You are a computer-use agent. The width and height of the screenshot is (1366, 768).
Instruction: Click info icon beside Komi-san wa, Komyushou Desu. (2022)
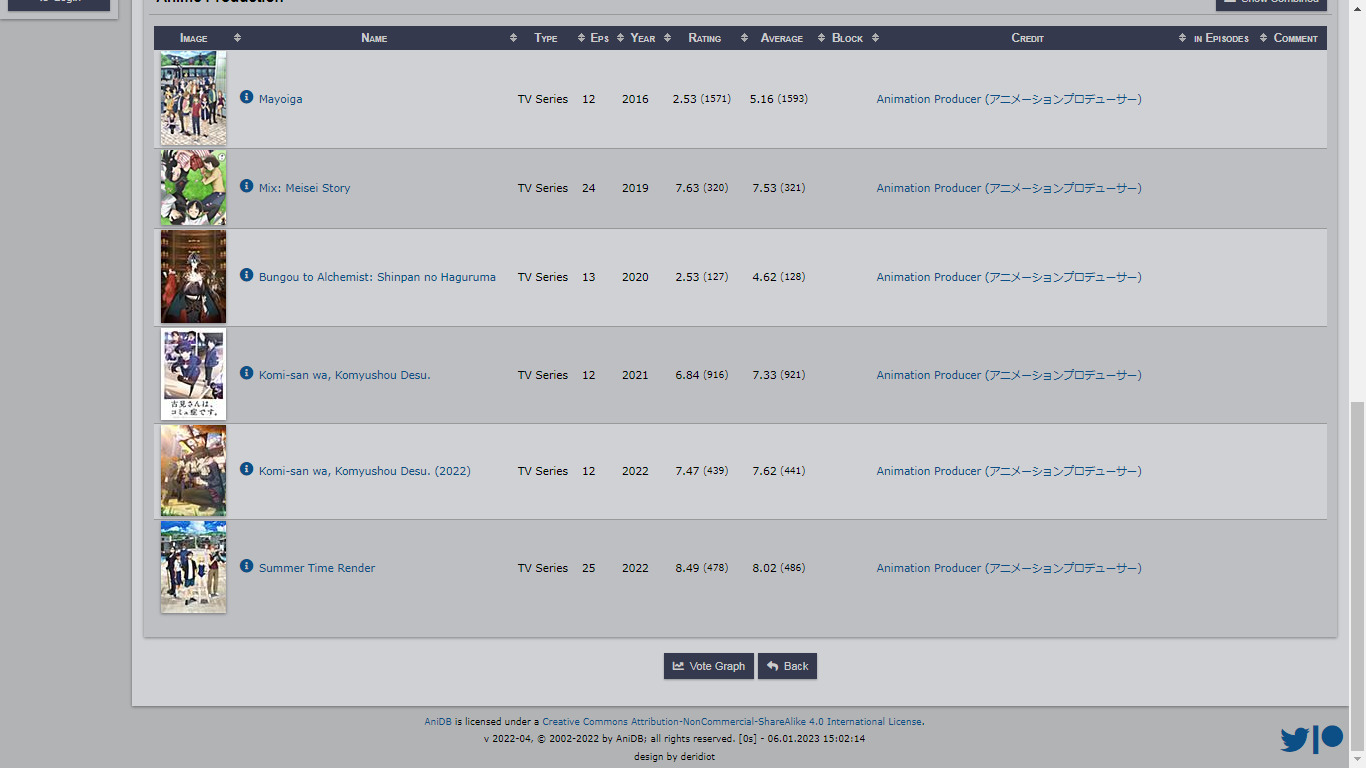pyautogui.click(x=246, y=469)
